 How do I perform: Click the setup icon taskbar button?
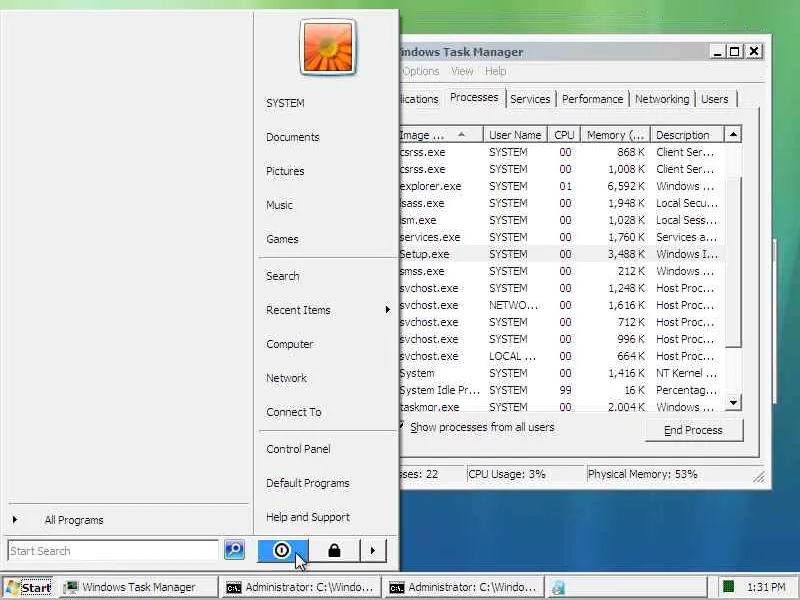tap(627, 587)
